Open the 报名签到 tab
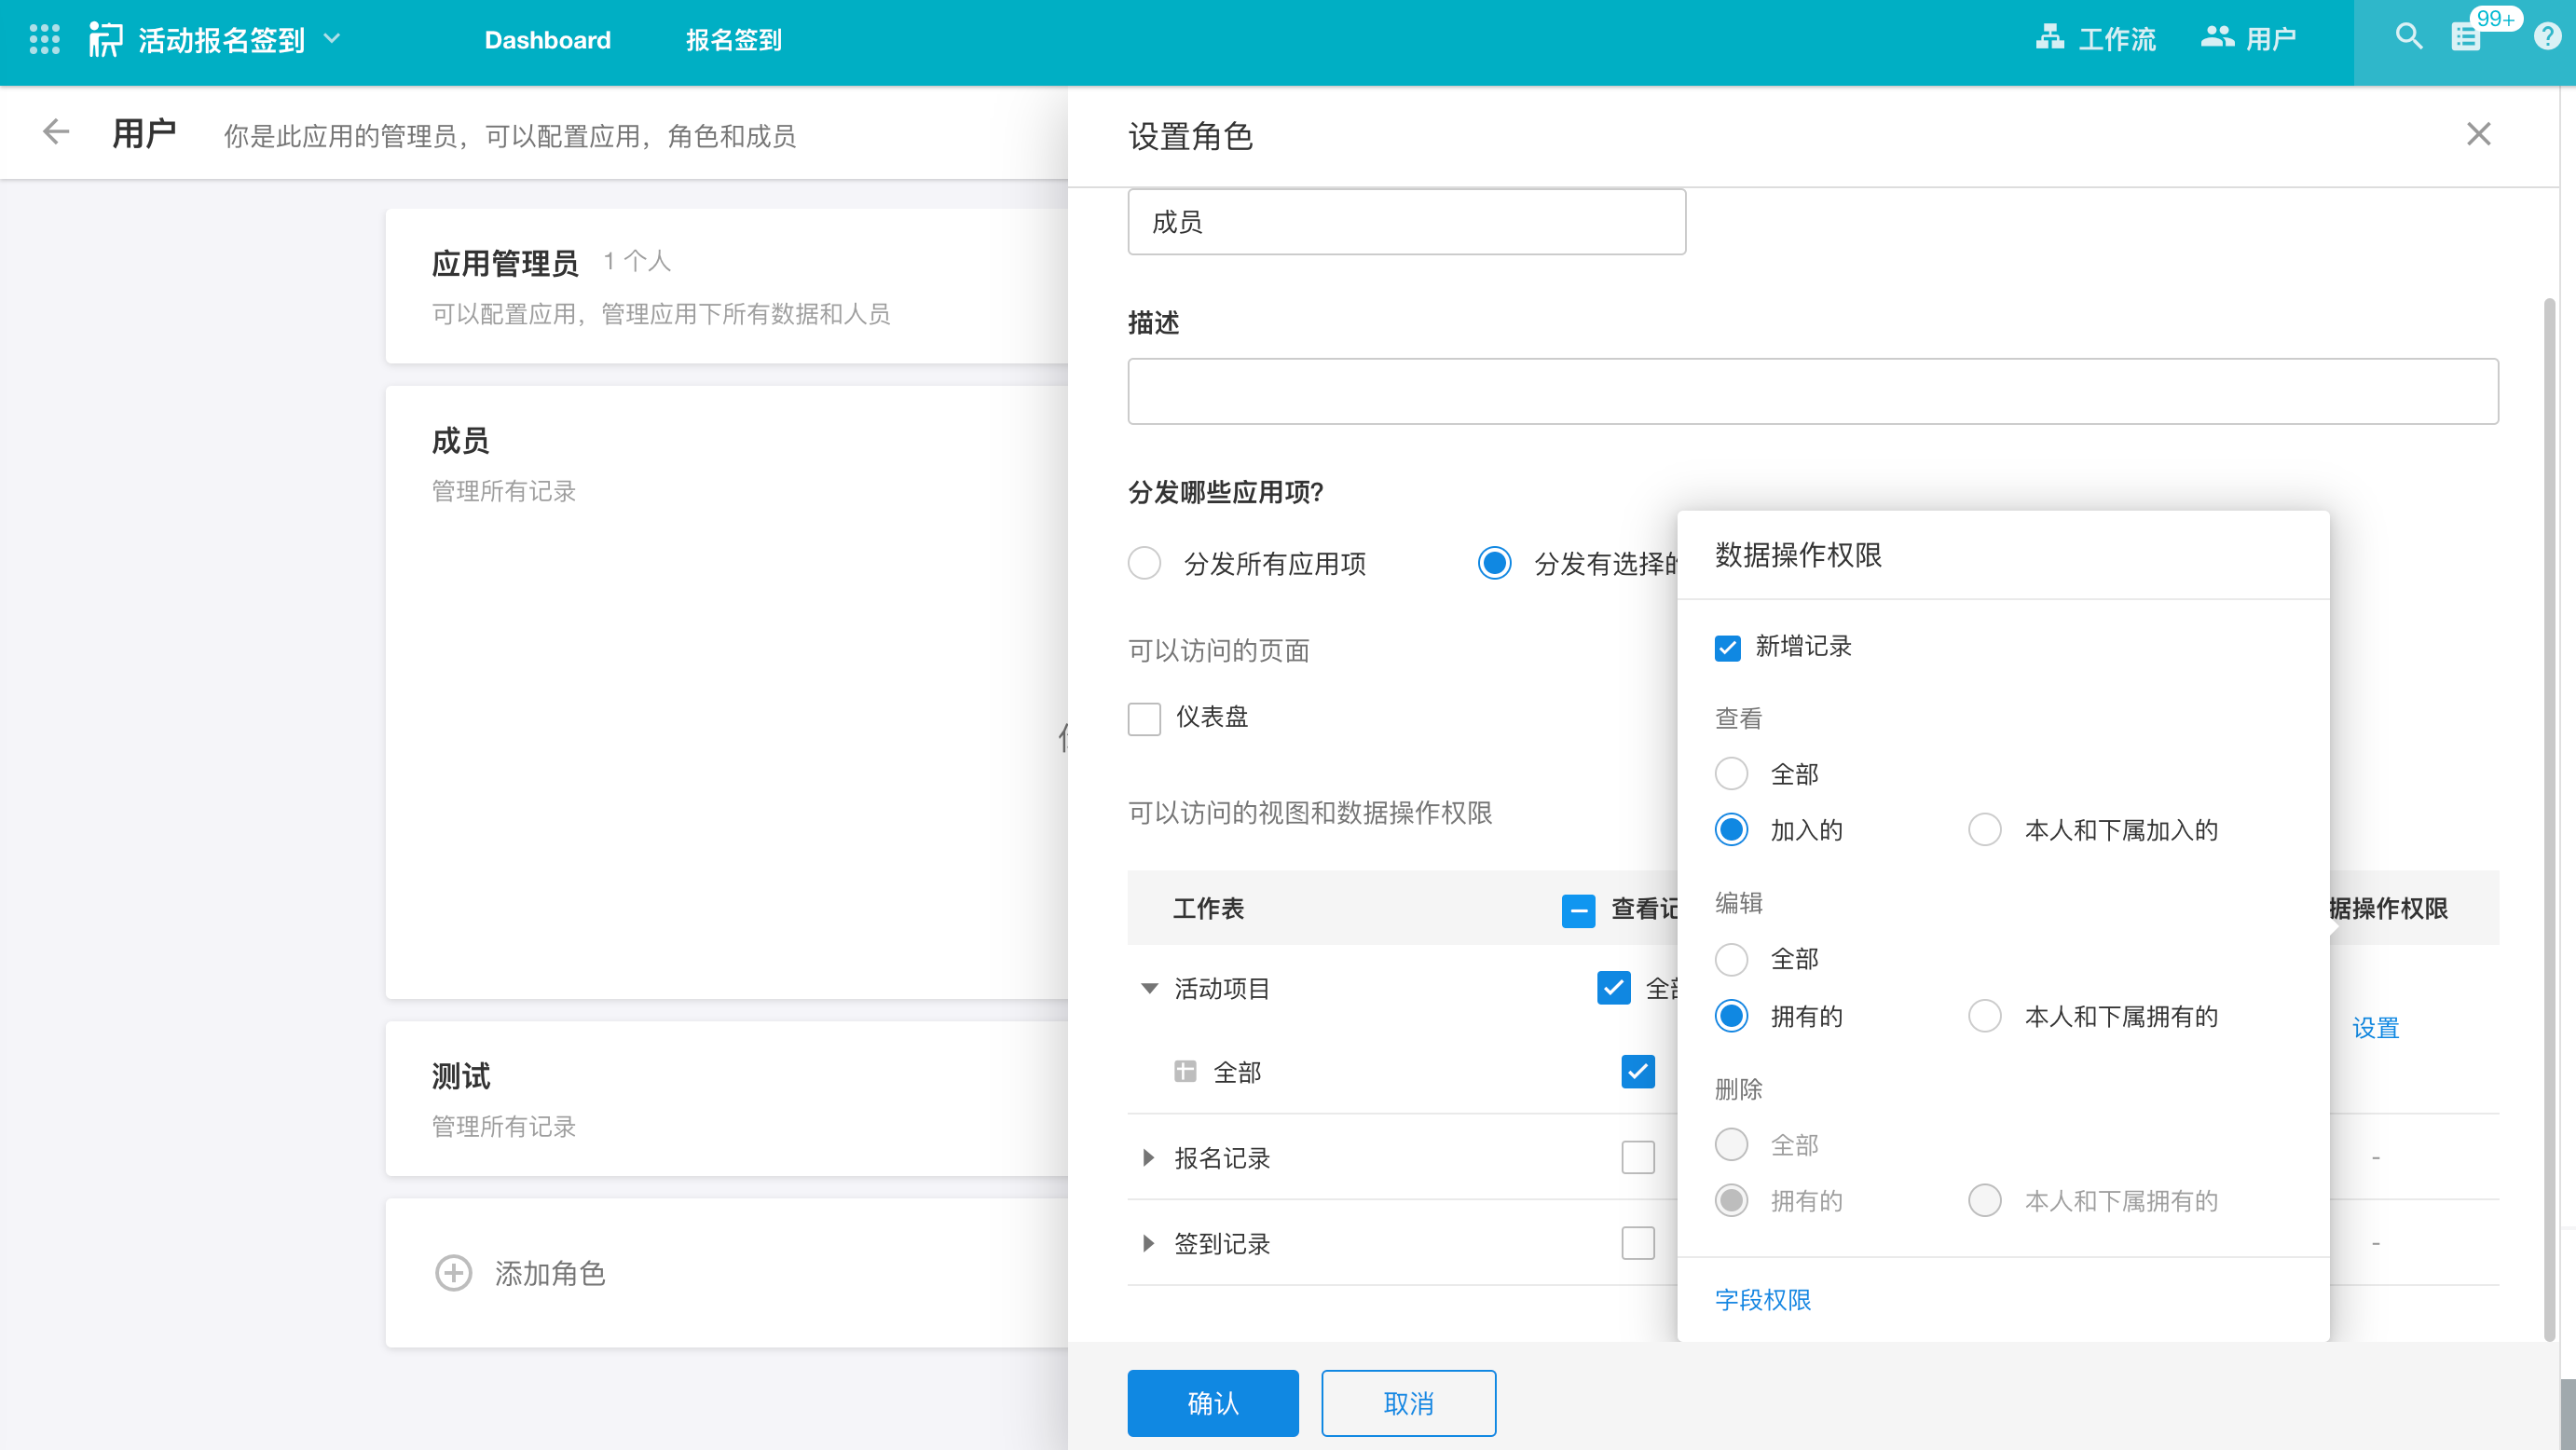The image size is (2576, 1450). [733, 40]
